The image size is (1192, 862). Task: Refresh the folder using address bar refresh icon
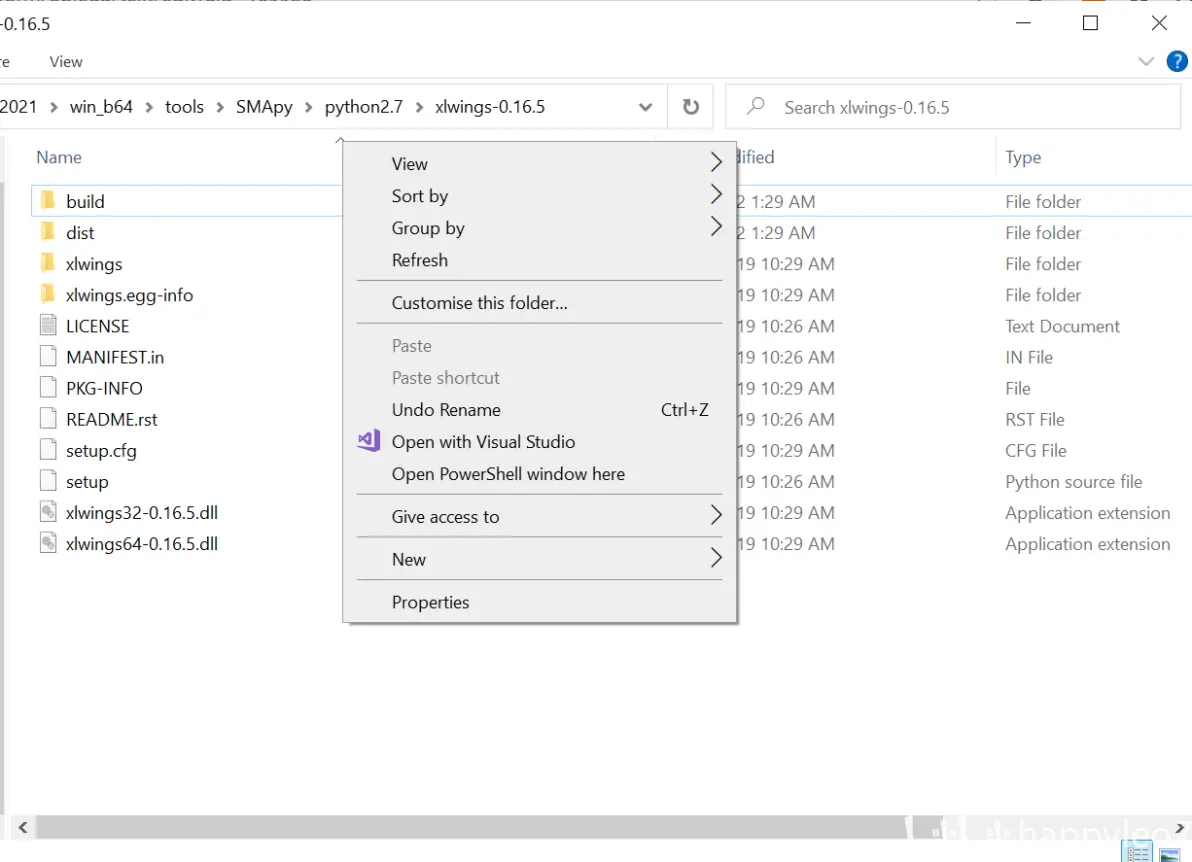[690, 107]
